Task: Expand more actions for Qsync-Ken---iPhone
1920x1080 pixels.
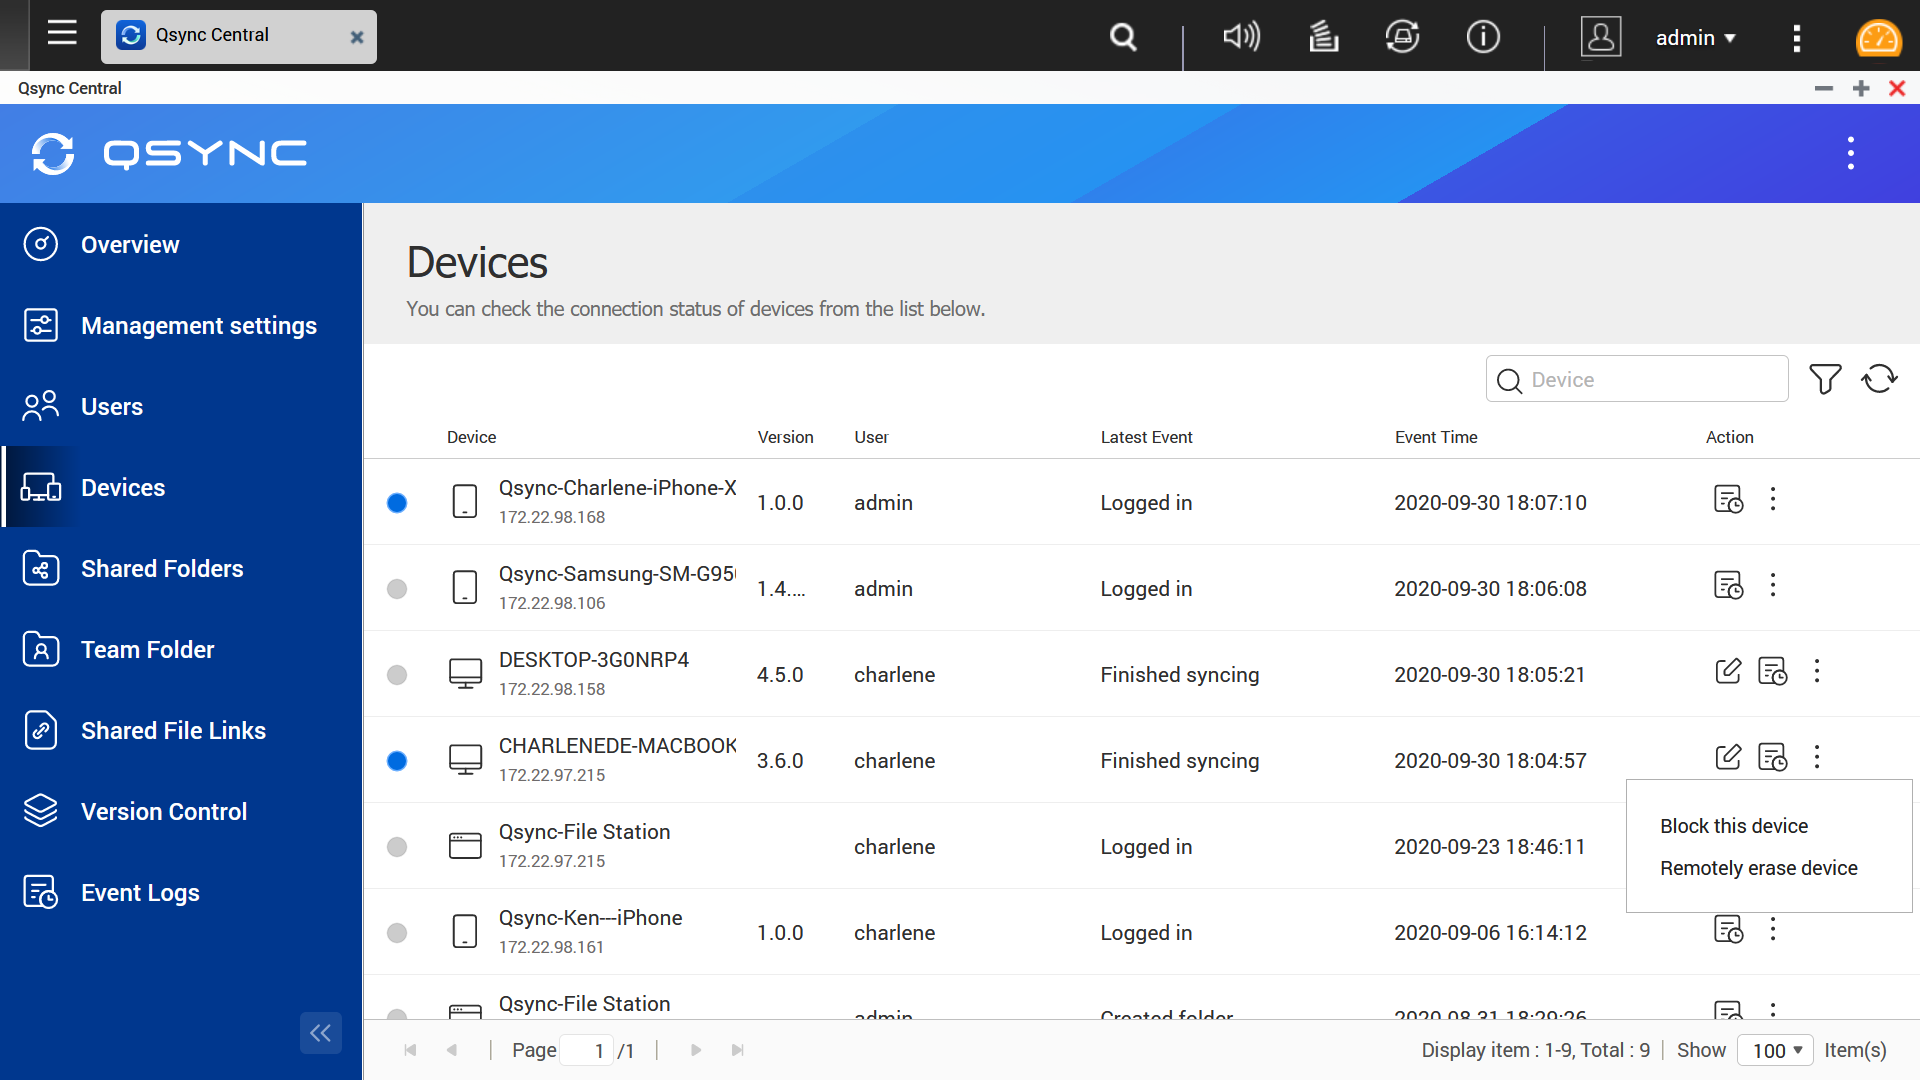Action: [x=1773, y=929]
